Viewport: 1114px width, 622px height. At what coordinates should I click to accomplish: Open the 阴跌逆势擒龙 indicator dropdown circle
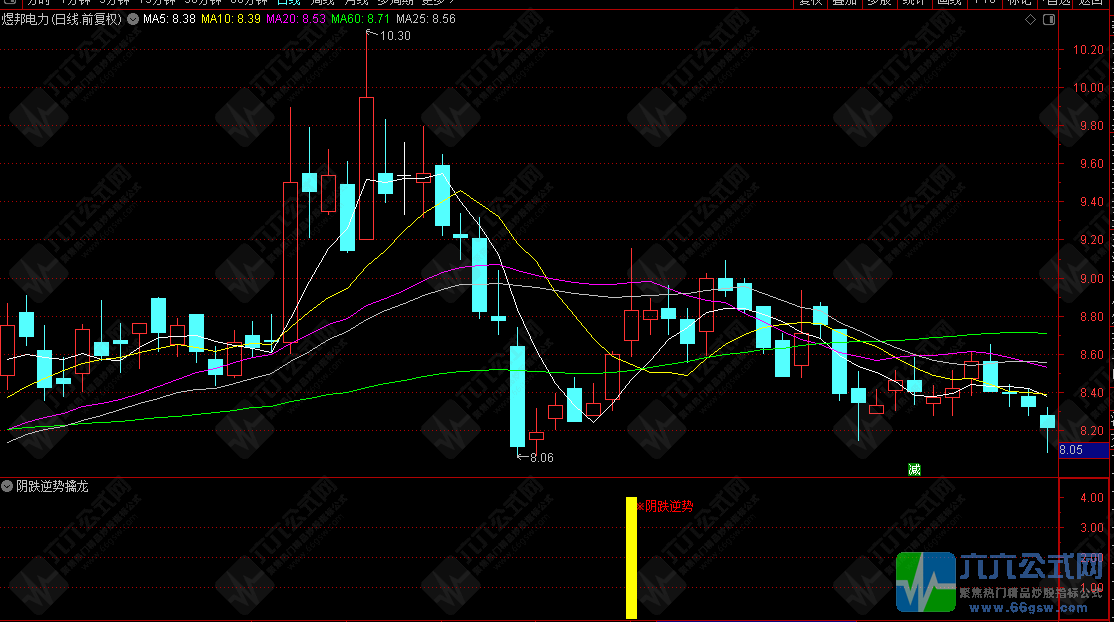pos(7,486)
